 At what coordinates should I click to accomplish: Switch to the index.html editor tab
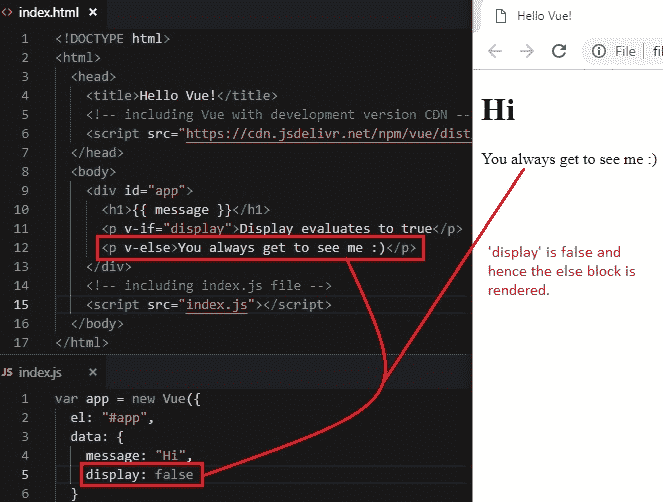pyautogui.click(x=53, y=13)
